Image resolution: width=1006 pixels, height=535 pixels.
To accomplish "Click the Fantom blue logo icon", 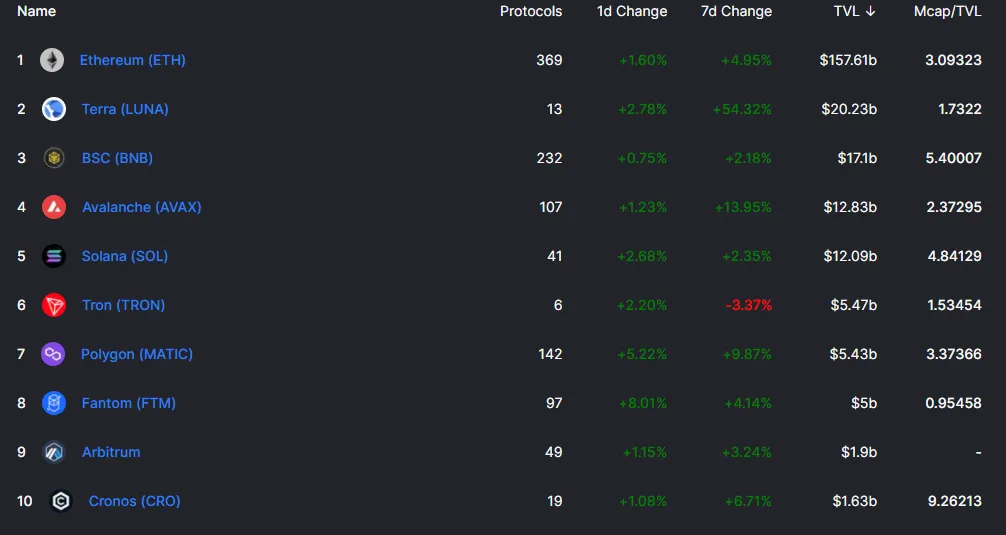I will (x=54, y=403).
